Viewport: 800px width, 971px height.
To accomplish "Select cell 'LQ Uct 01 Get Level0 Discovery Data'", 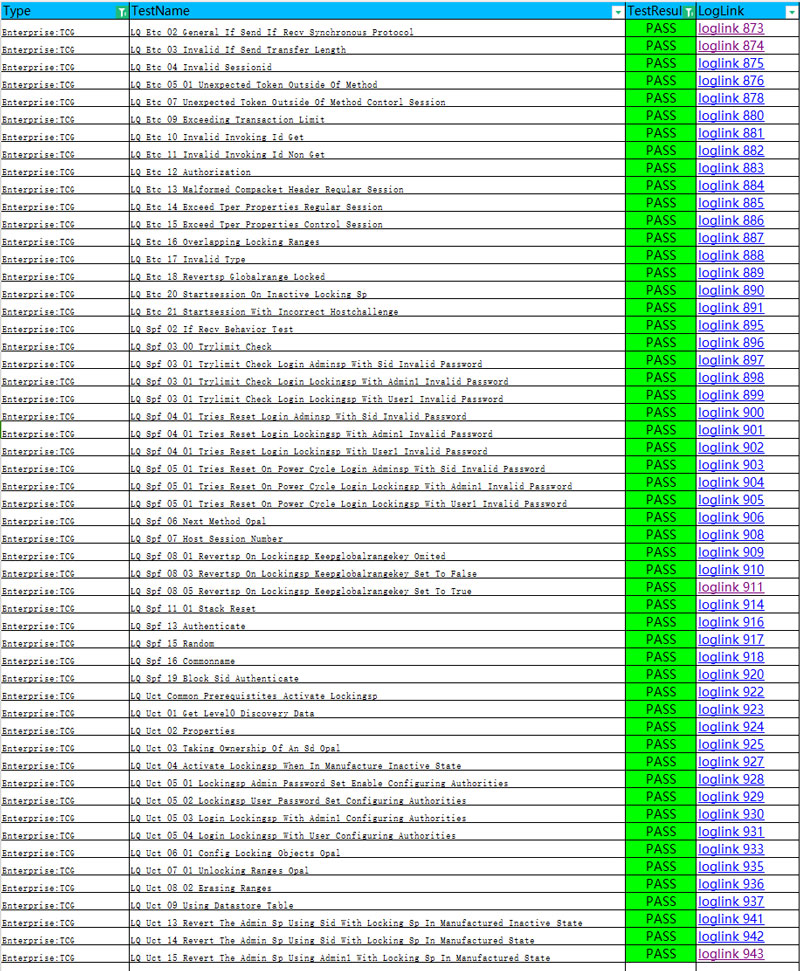I will (377, 710).
